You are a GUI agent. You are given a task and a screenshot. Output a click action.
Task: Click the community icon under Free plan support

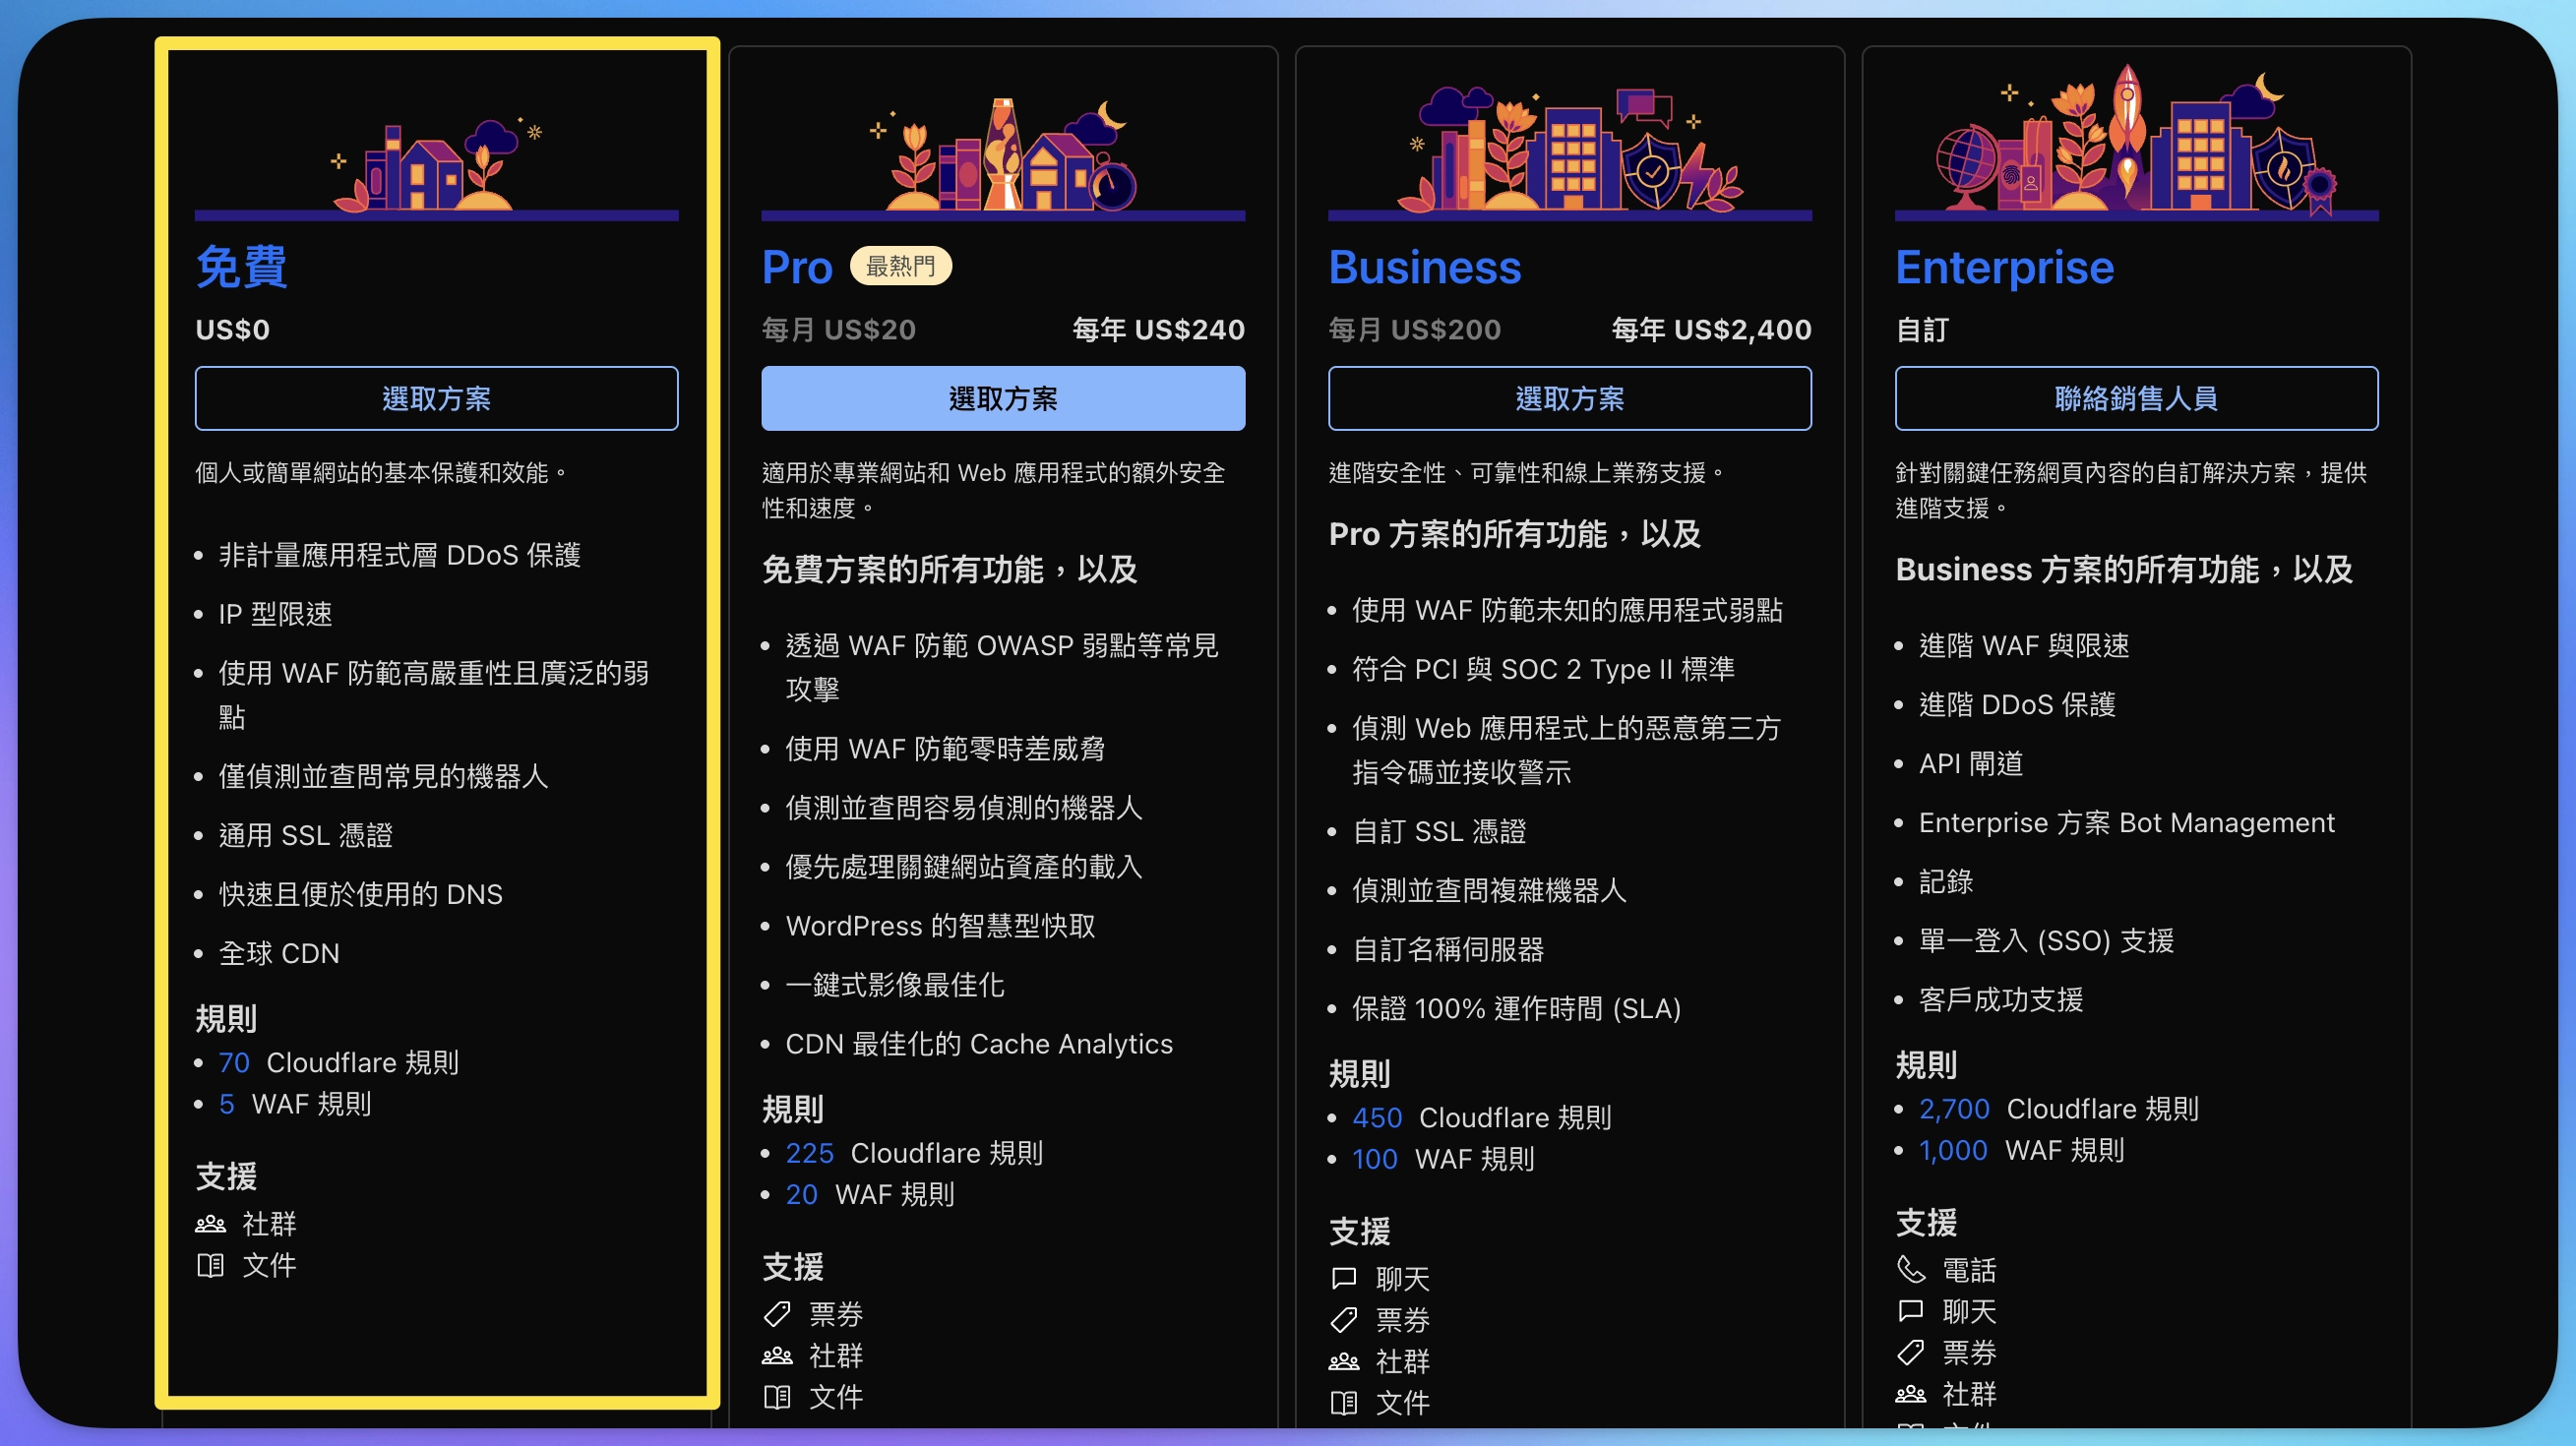point(210,1224)
